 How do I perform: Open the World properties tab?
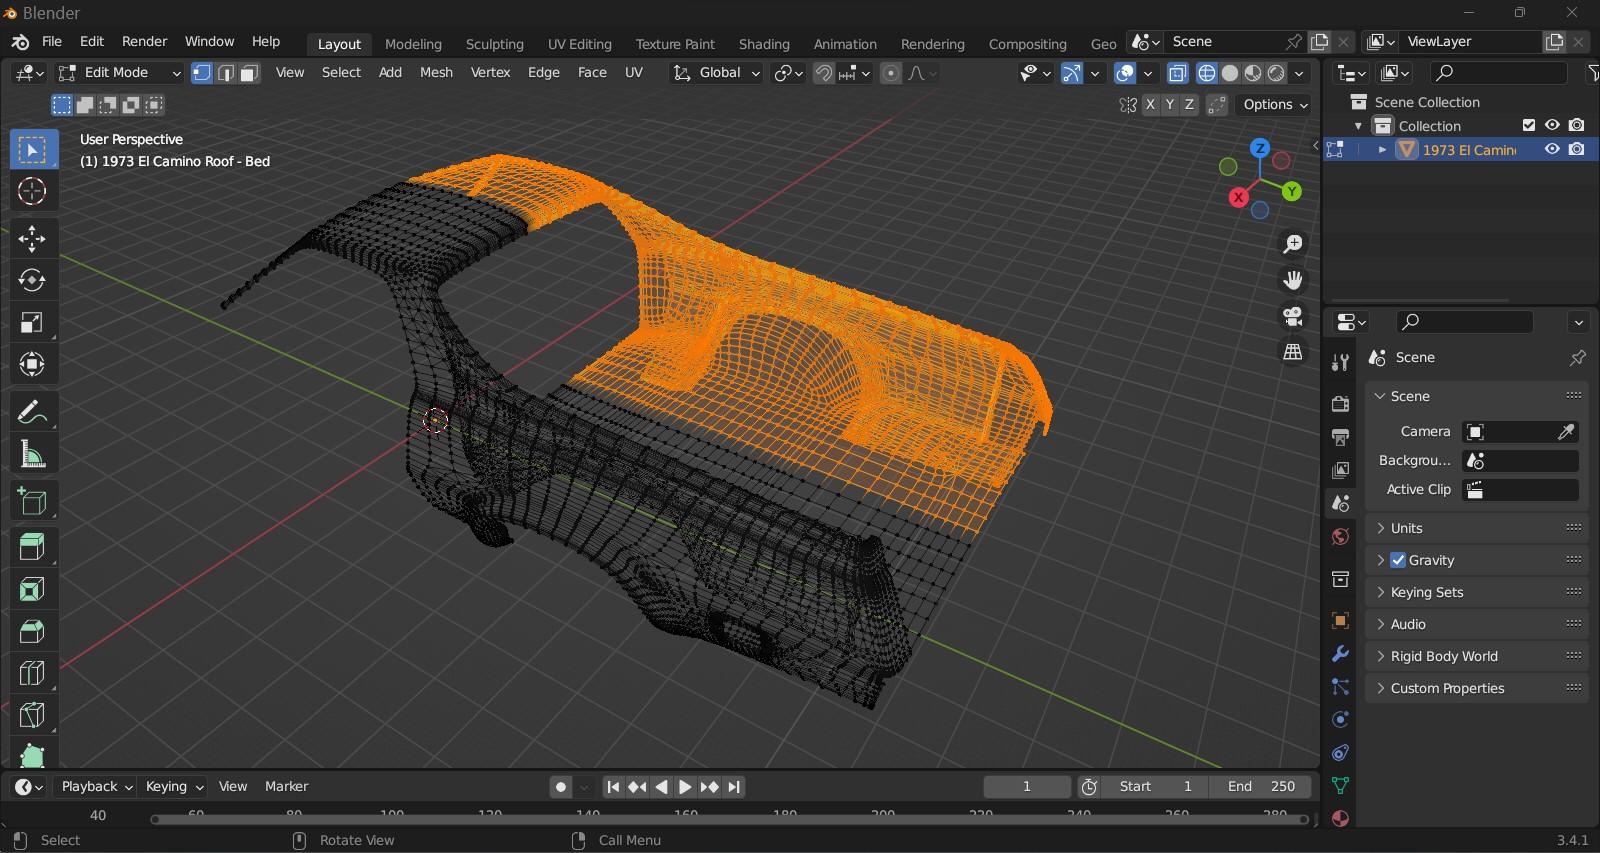point(1340,537)
